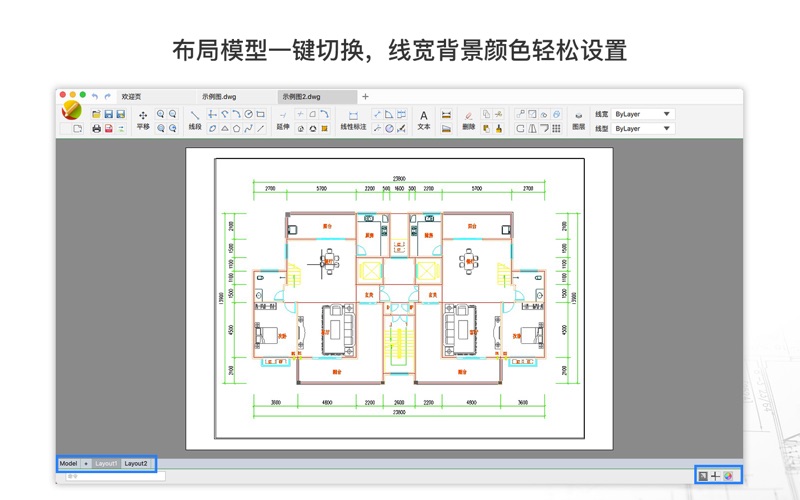Image resolution: width=800 pixels, height=500 pixels.
Task: Undo the last action
Action: 95,96
